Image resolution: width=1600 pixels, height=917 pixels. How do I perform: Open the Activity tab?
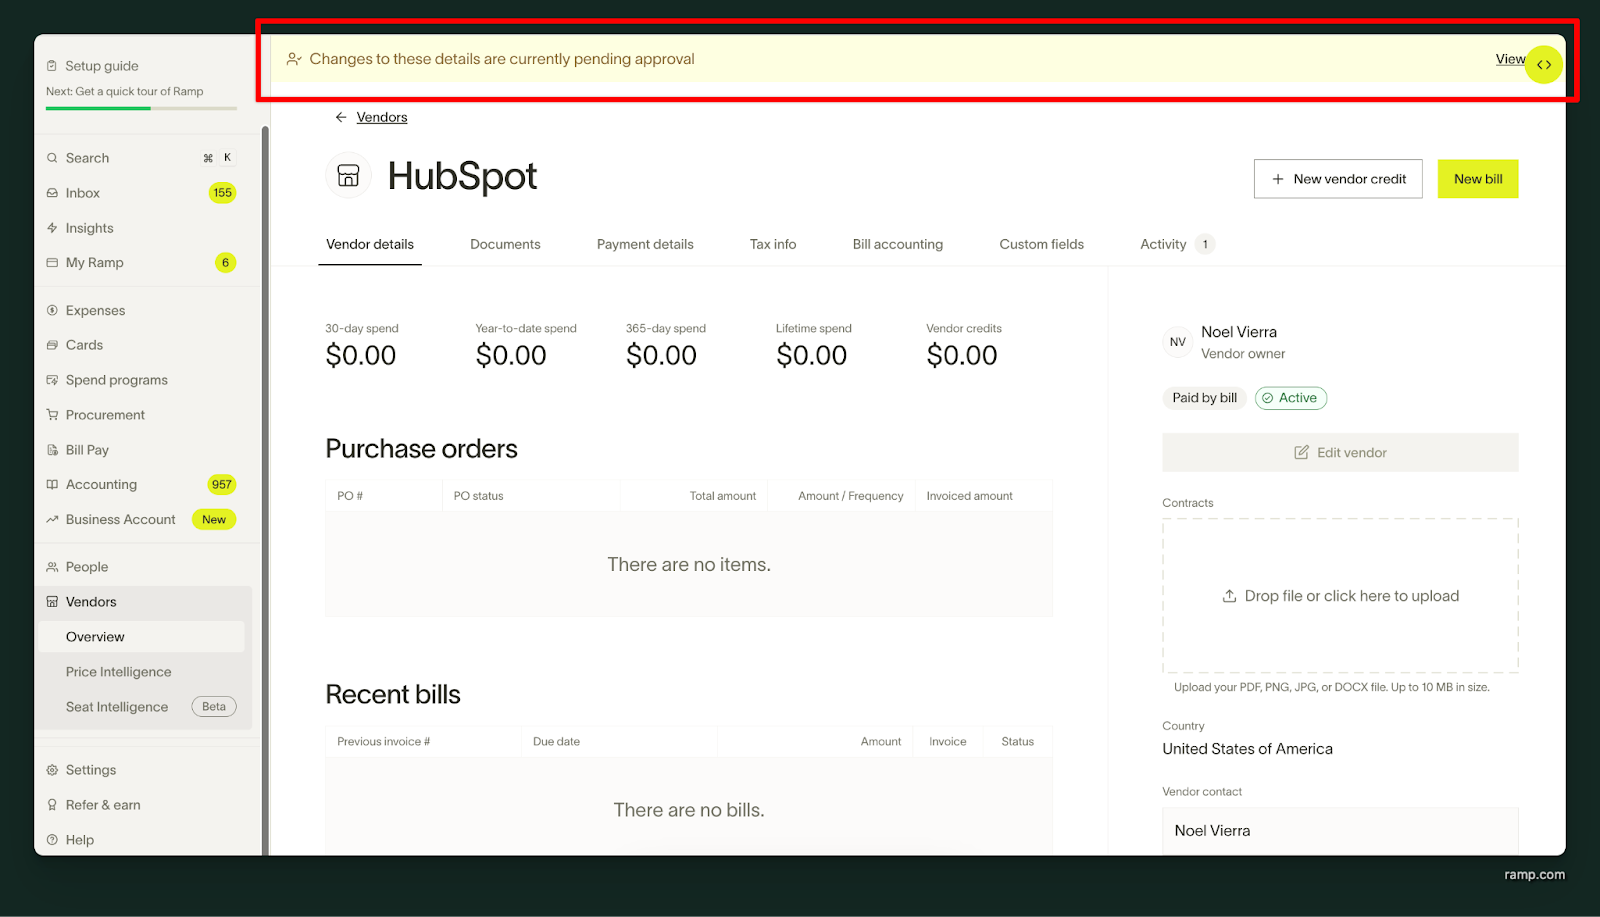pyautogui.click(x=1177, y=244)
